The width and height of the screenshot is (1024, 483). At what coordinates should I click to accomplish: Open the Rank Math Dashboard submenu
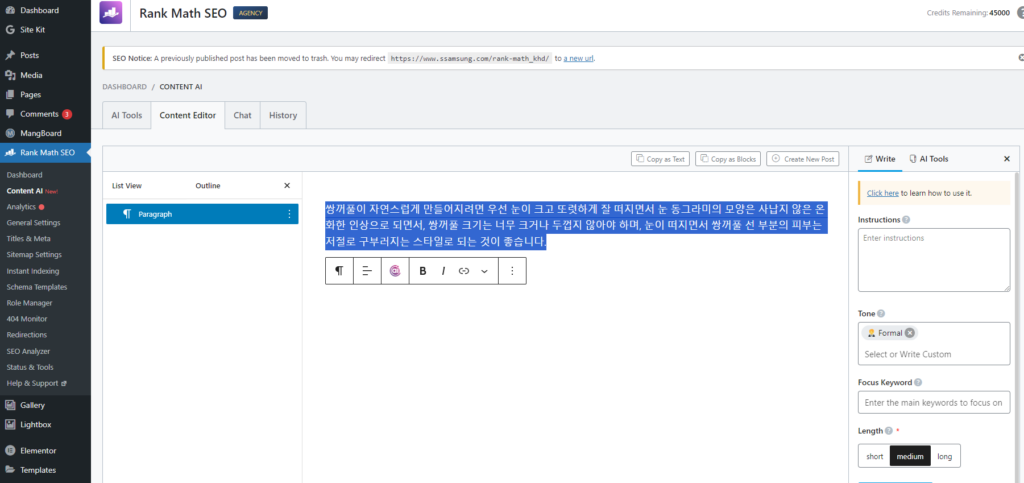pyautogui.click(x=24, y=175)
